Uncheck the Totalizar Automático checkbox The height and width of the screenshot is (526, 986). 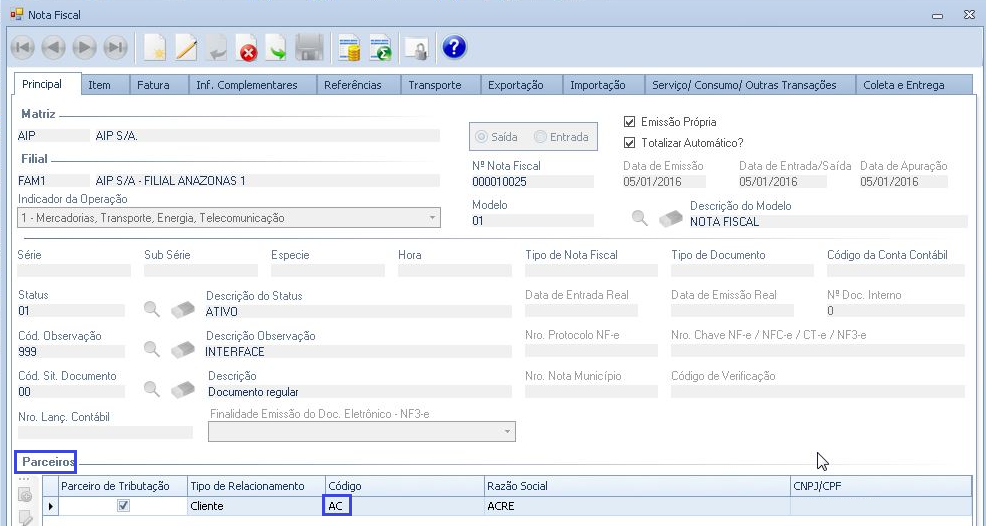(x=629, y=143)
